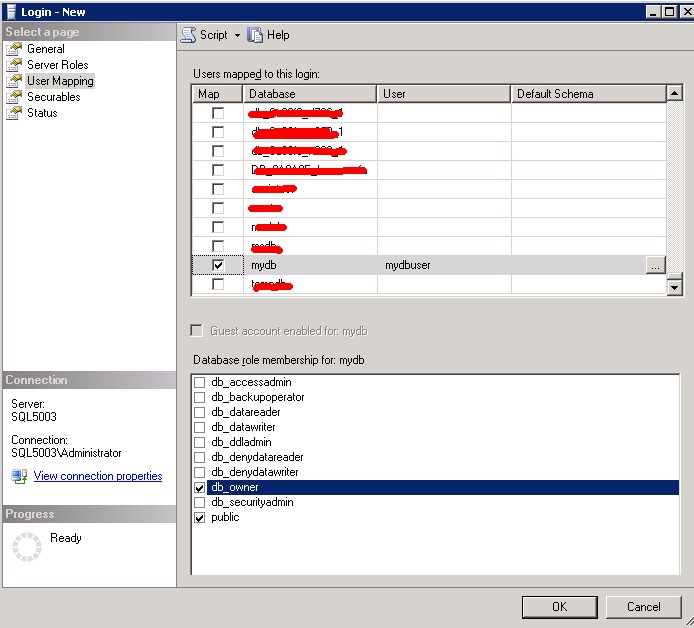The image size is (694, 628).
Task: Enable the db_datareader role checkbox
Action: (x=200, y=413)
